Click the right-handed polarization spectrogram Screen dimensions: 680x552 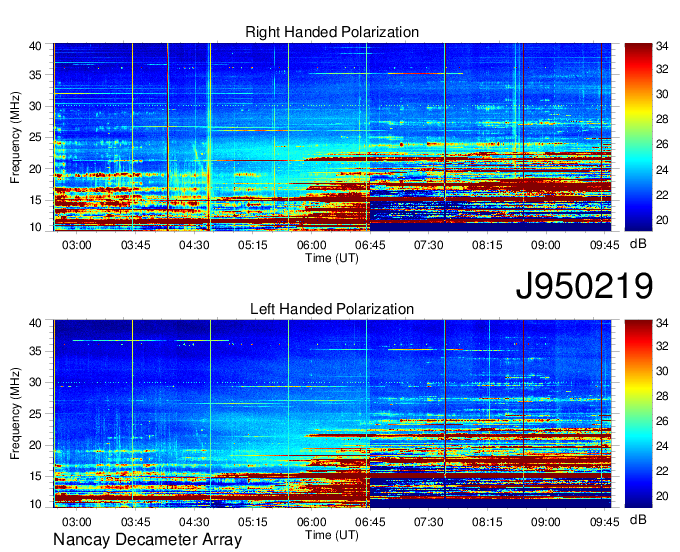(x=332, y=137)
